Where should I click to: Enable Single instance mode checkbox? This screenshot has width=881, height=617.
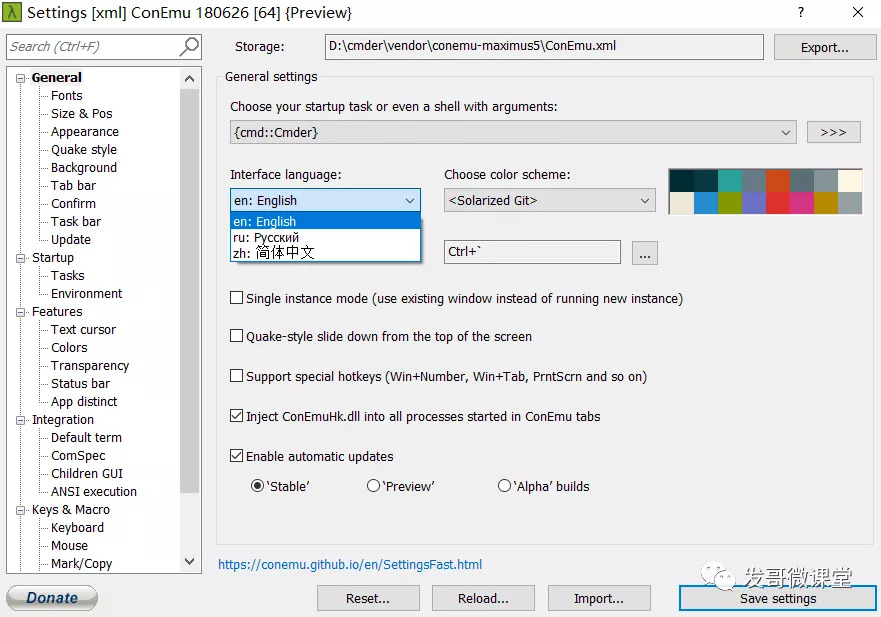point(237,298)
